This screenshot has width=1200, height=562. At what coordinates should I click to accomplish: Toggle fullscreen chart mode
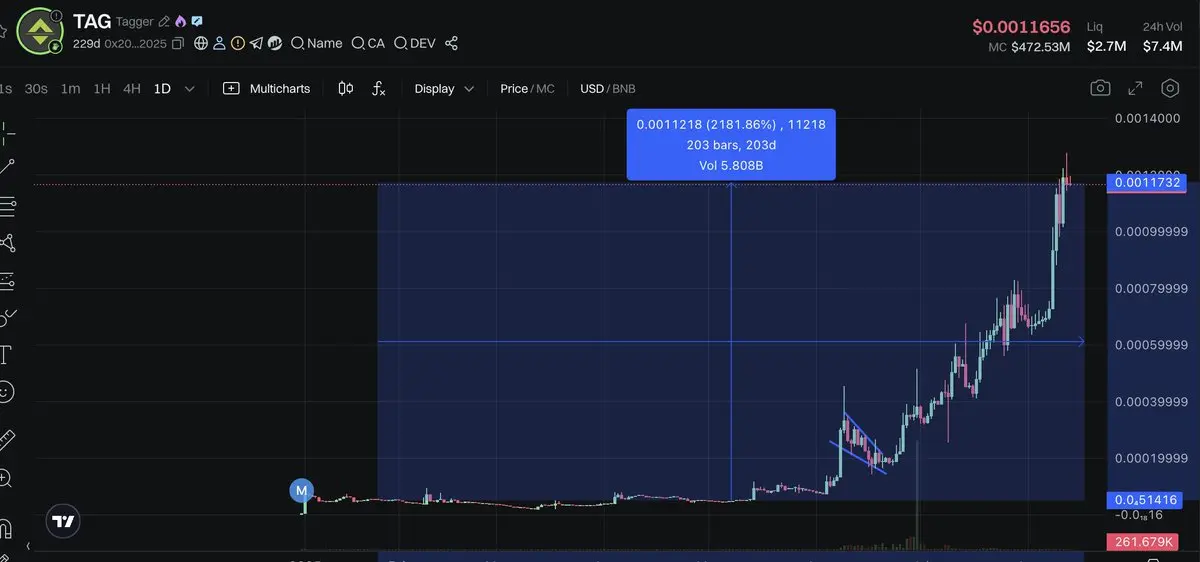[1135, 89]
